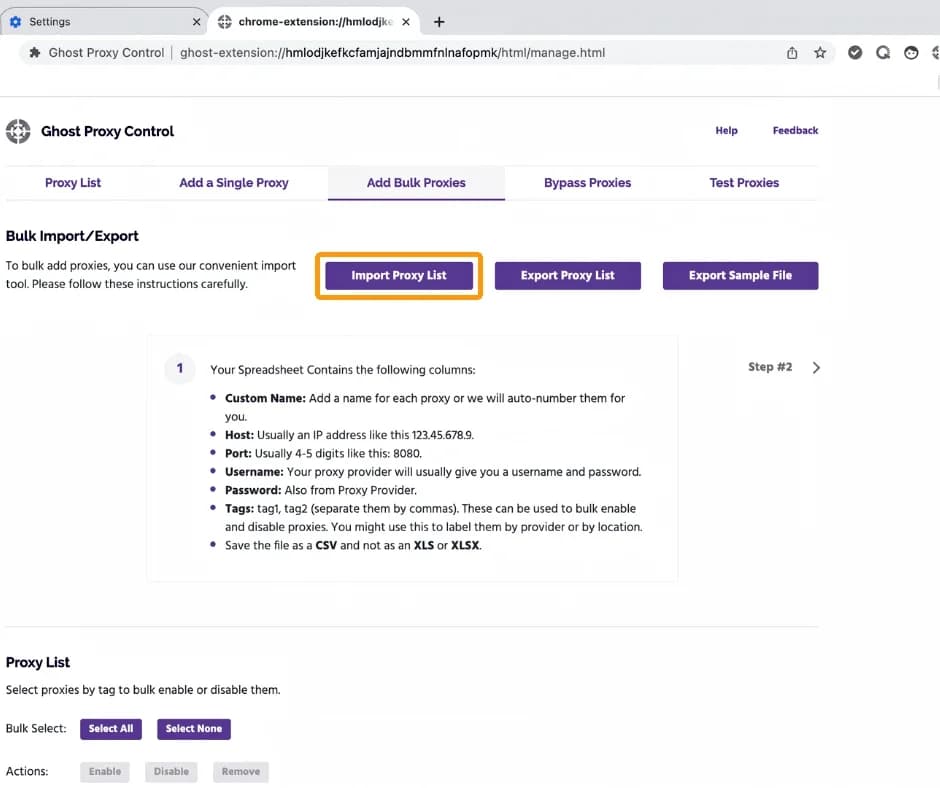Expand Step #2 with the chevron
Viewport: 940px width, 788px height.
pos(816,367)
